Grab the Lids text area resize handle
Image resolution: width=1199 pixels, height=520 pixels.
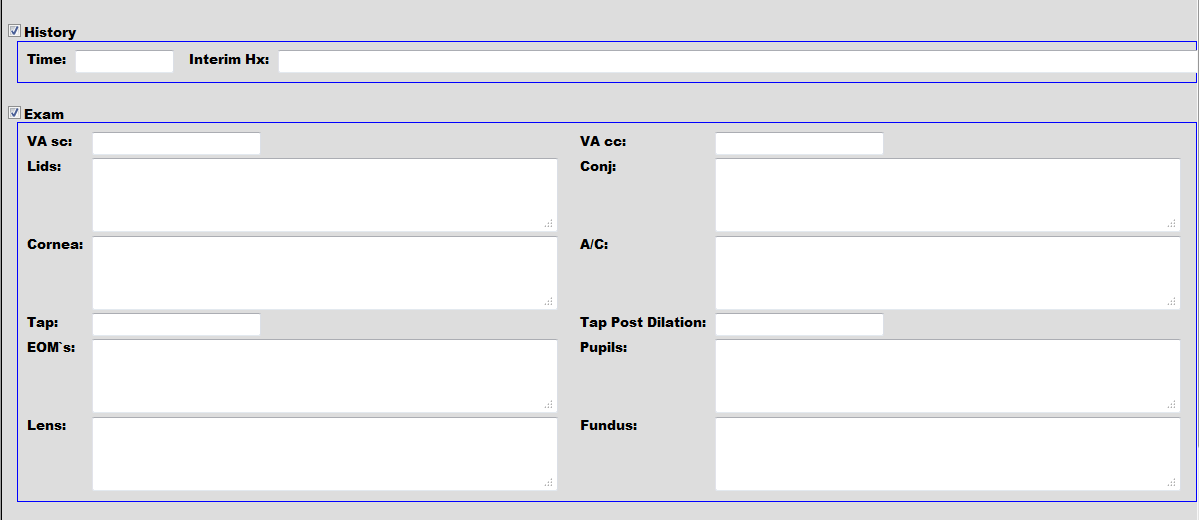549,224
